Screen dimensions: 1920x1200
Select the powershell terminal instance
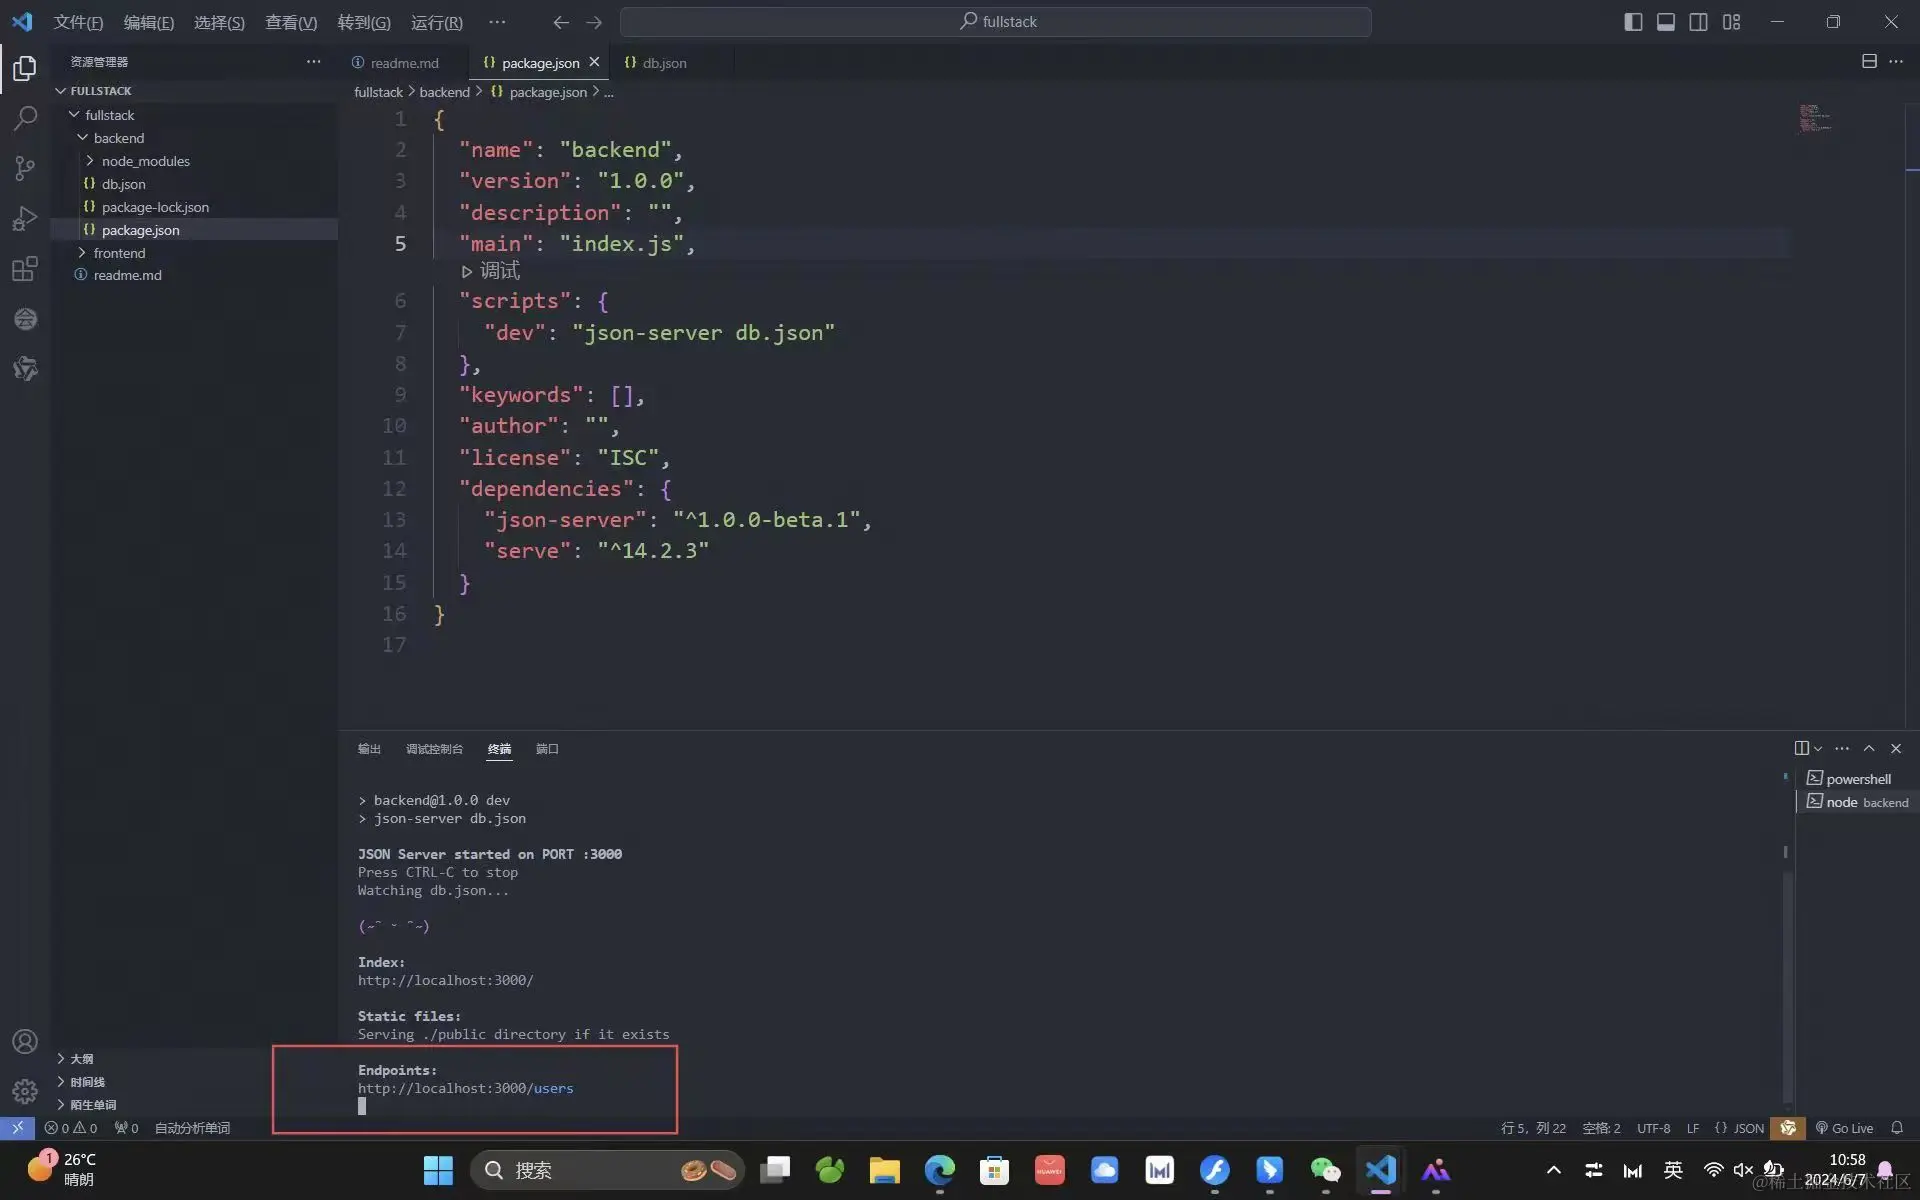(1858, 779)
